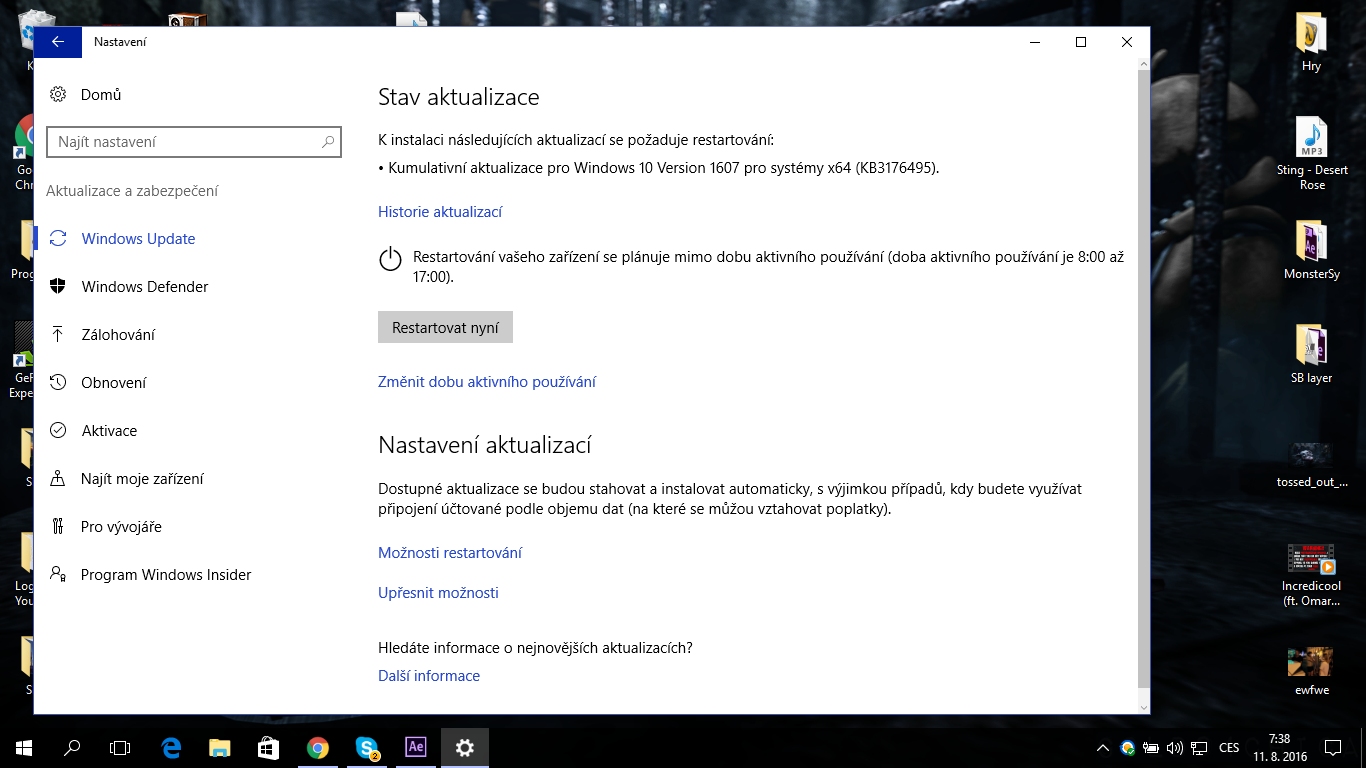Open Domů via the gear icon

(59, 95)
